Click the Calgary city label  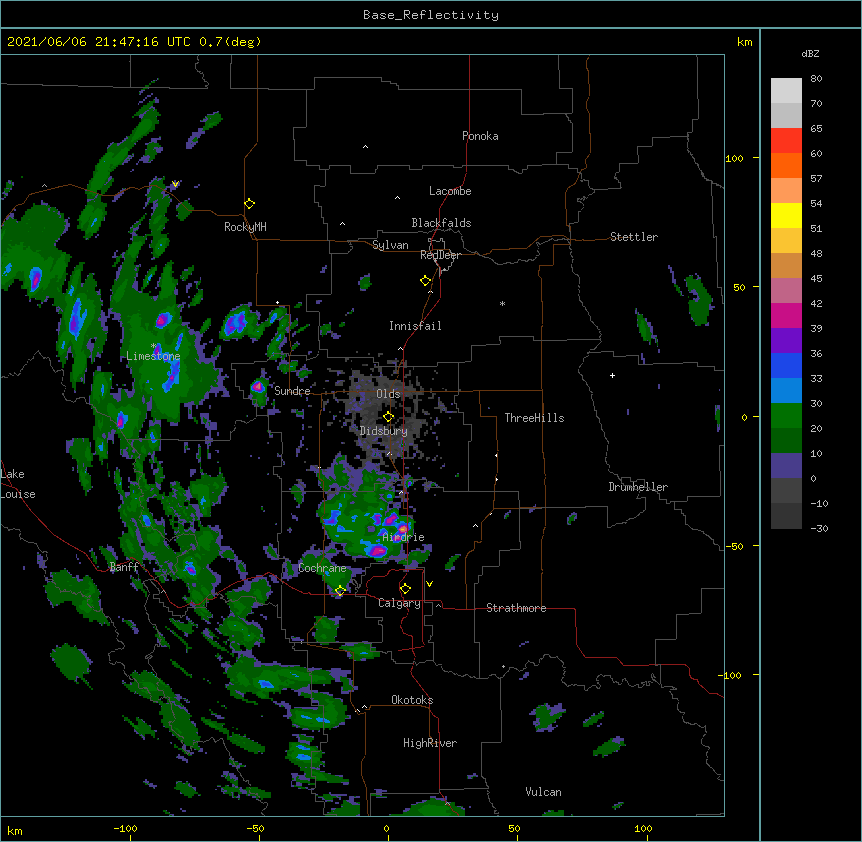399,603
